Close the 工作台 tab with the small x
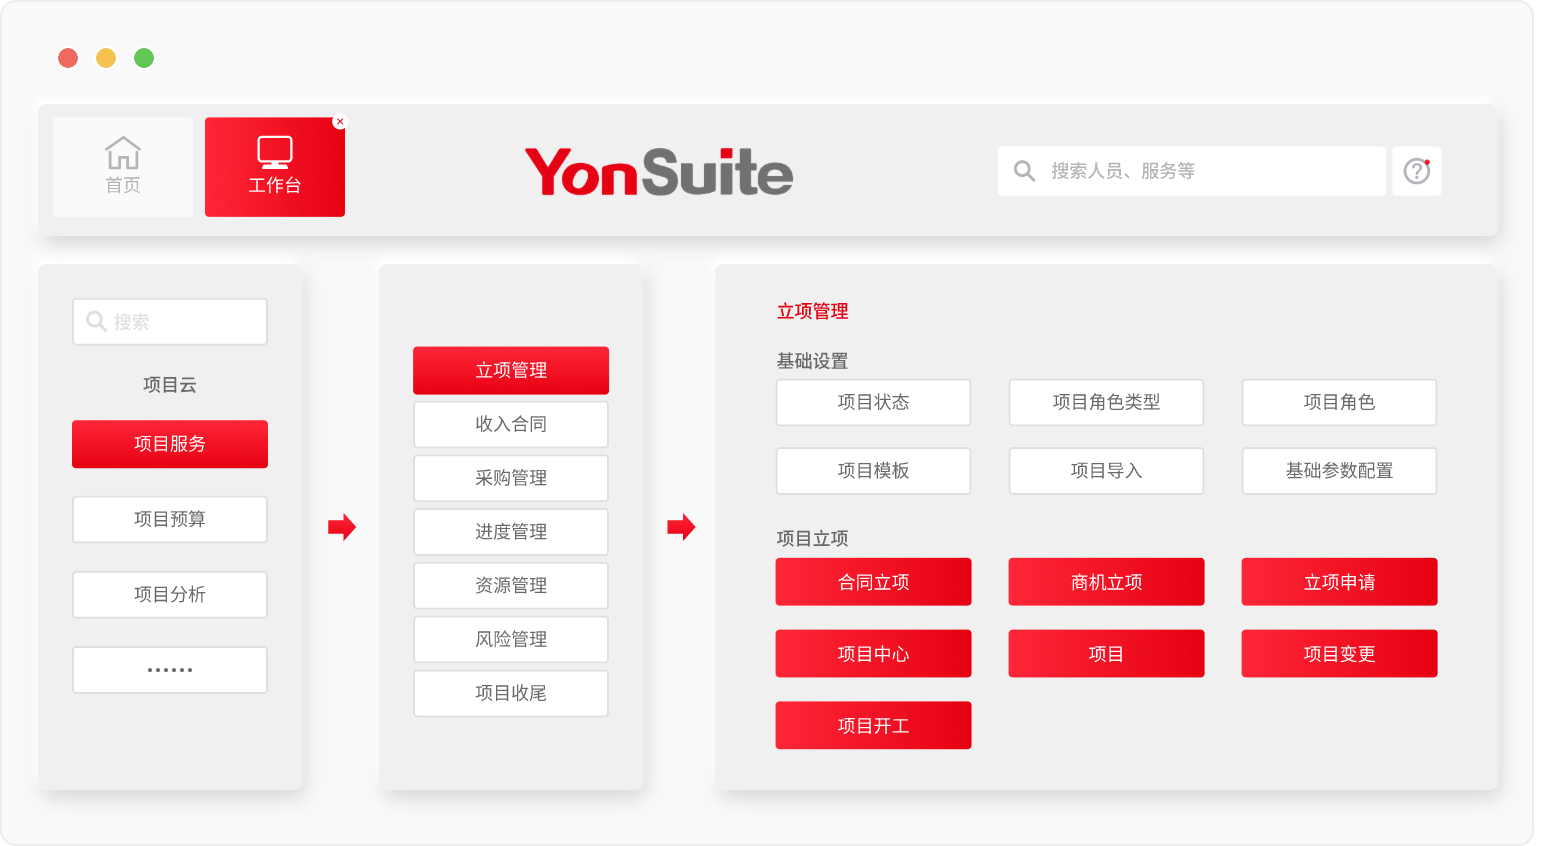The width and height of the screenshot is (1542, 846). point(340,122)
